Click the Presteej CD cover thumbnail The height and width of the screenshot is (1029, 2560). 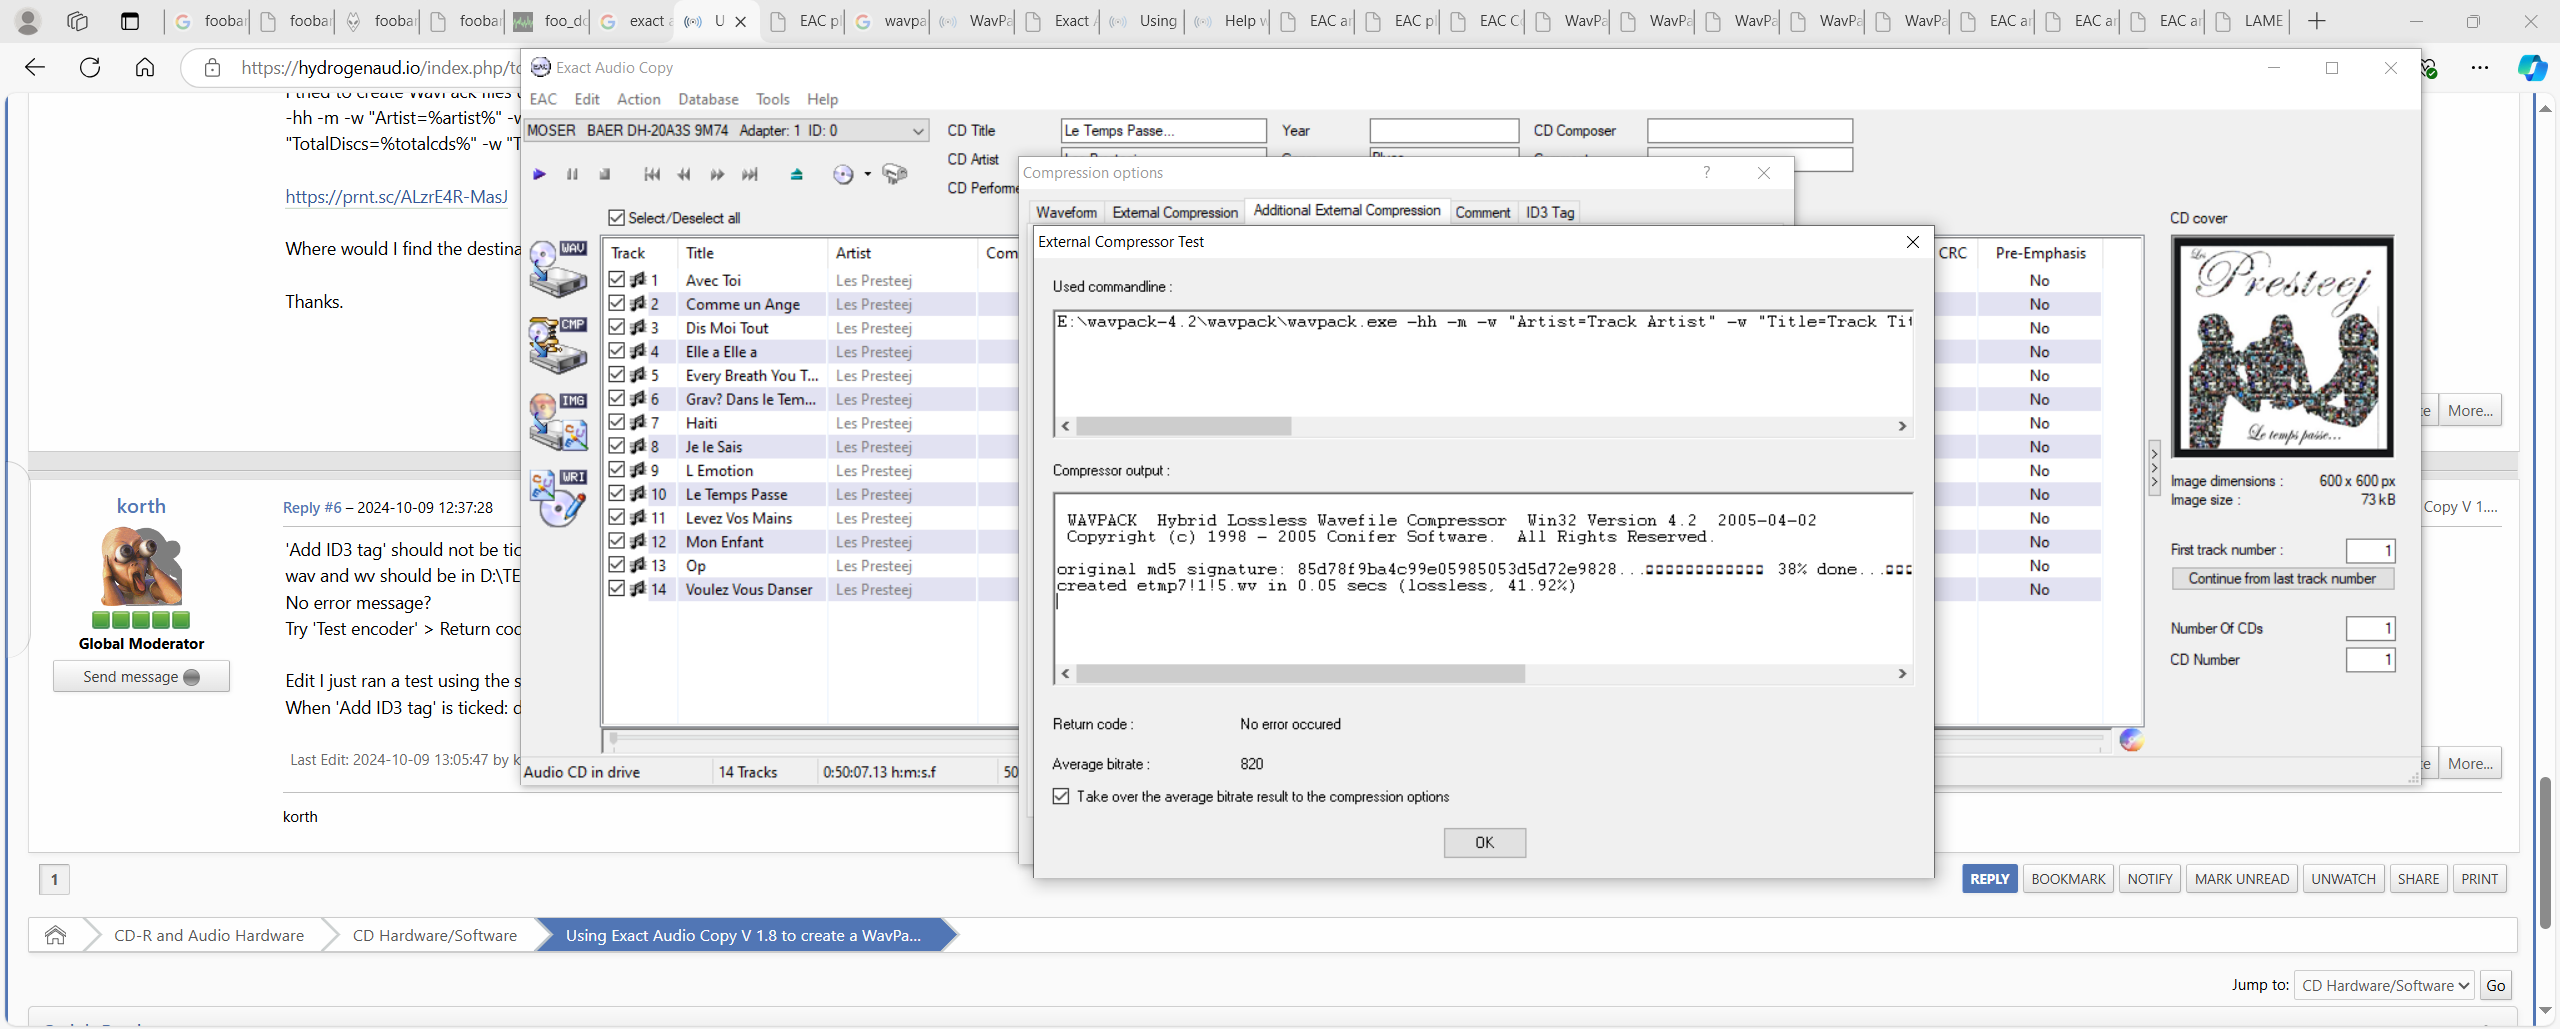point(2282,347)
